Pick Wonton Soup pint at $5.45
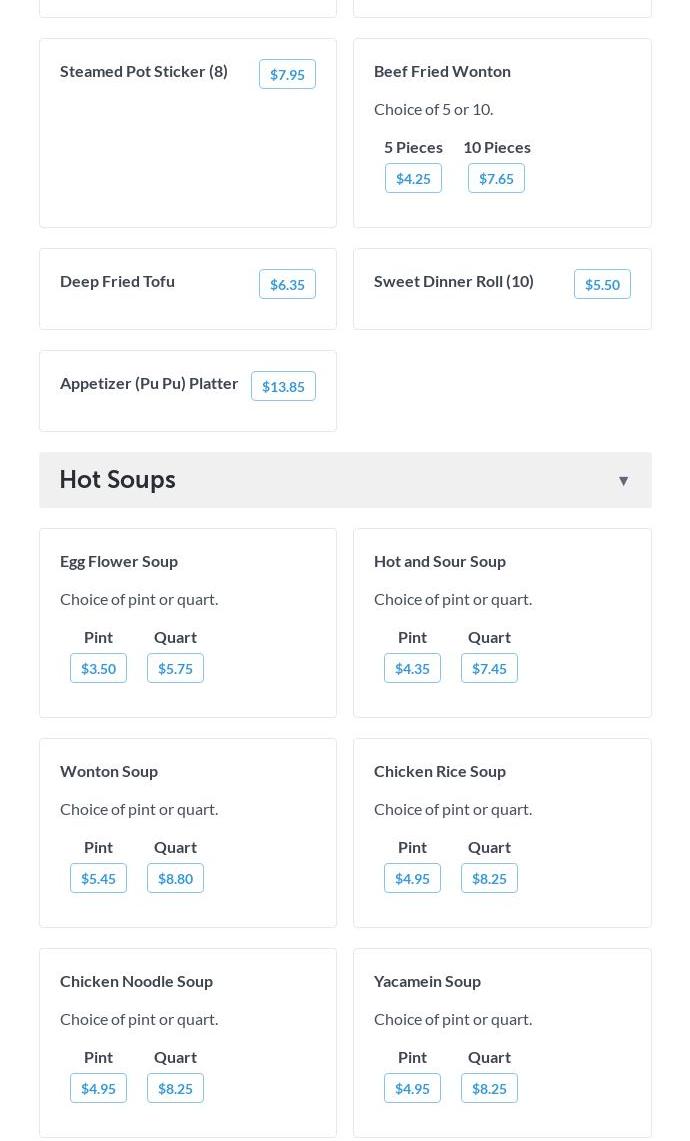This screenshot has height=1141, width=690. click(x=98, y=878)
